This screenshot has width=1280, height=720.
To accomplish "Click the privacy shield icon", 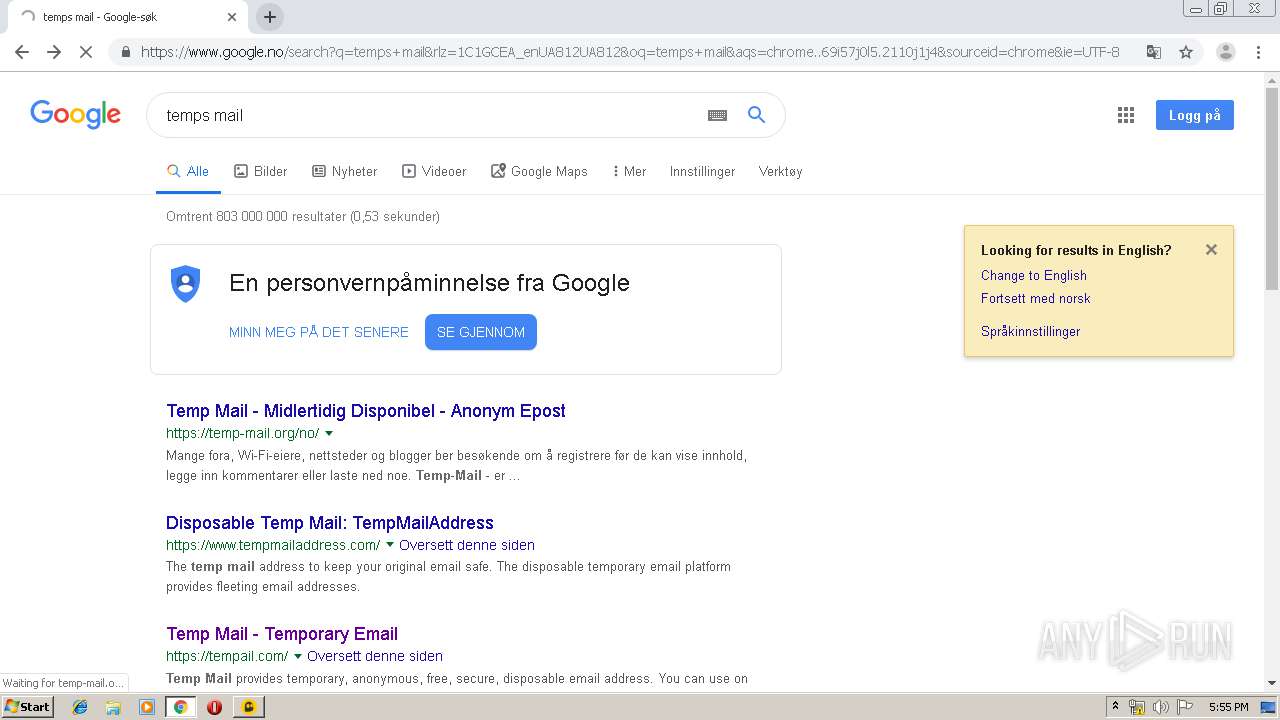I will 185,283.
